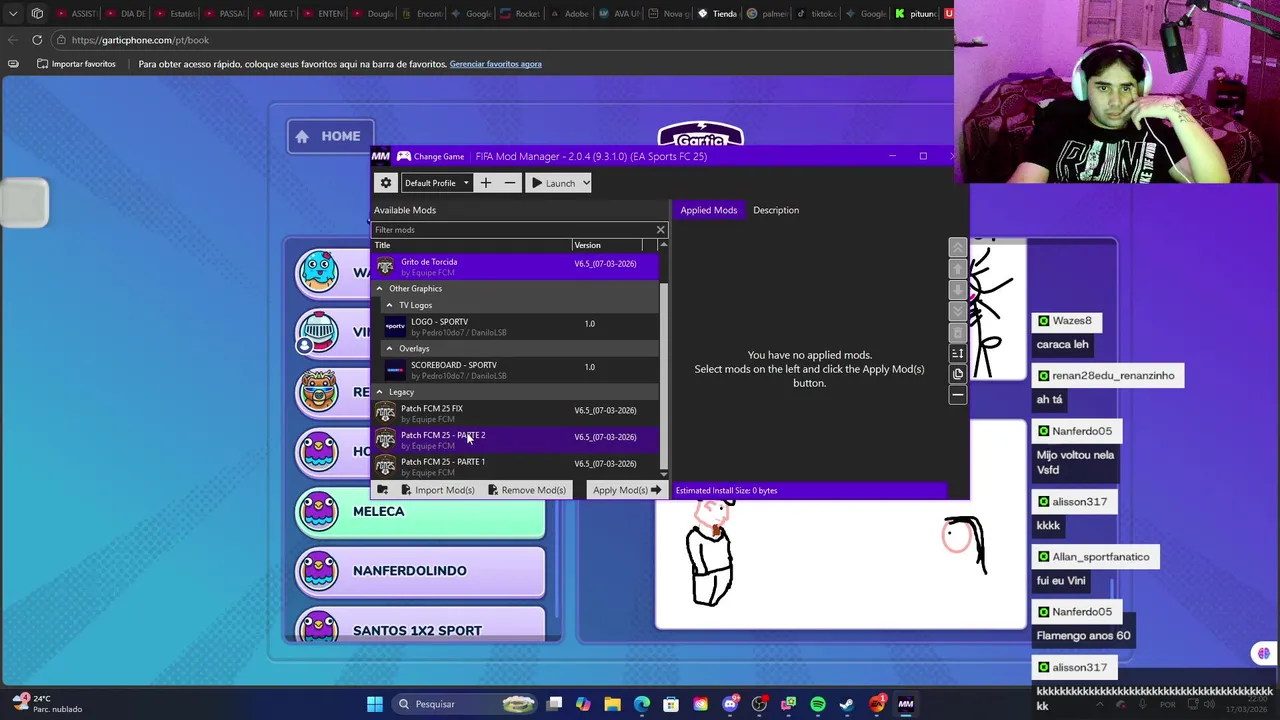This screenshot has height=720, width=1280.
Task: Select player NANFERDOLINDO in Gartic list
Action: (420, 571)
